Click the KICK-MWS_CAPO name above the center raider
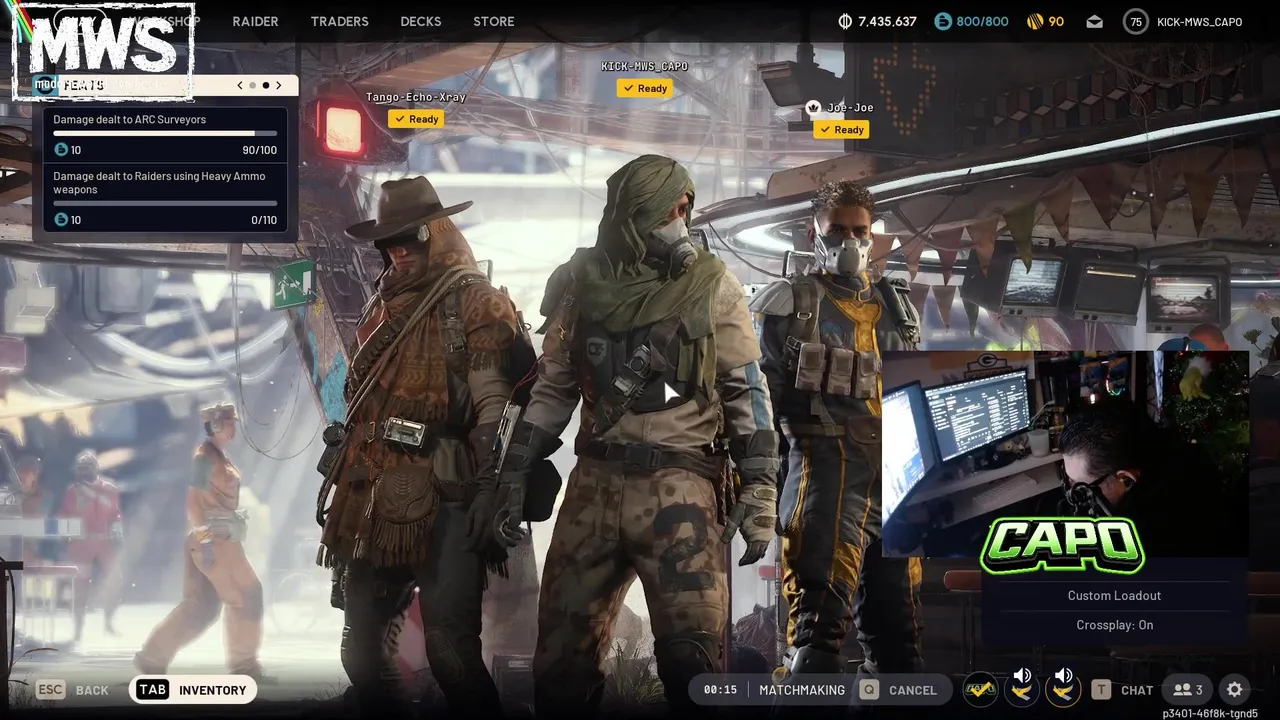The width and height of the screenshot is (1280, 720). [x=644, y=66]
